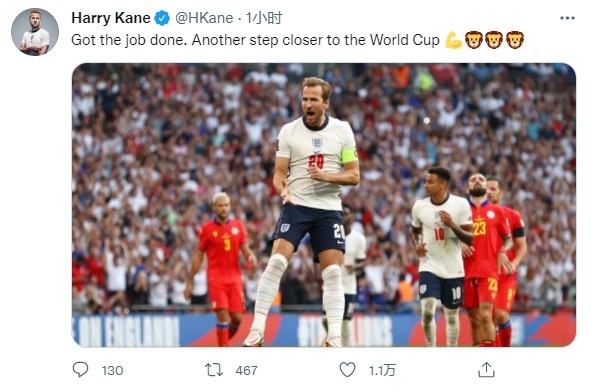Click the last lion emoji
The width and height of the screenshot is (593, 391).
514,40
